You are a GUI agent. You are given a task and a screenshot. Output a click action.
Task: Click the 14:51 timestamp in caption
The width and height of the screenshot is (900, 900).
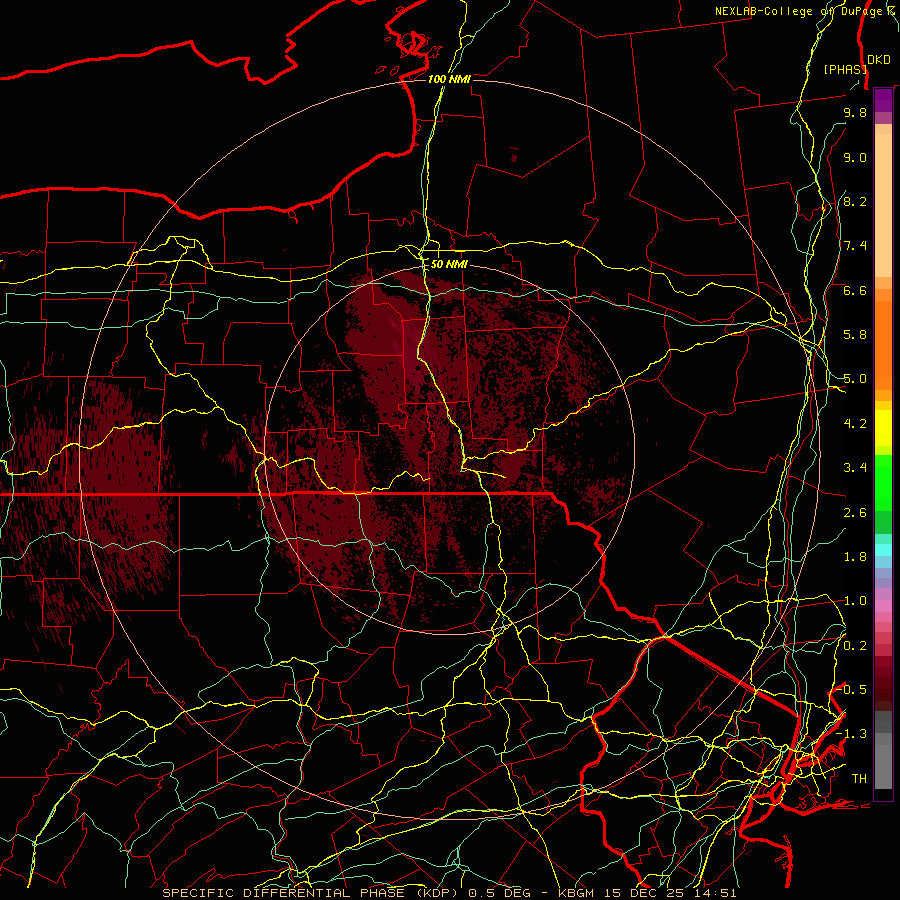pos(715,893)
